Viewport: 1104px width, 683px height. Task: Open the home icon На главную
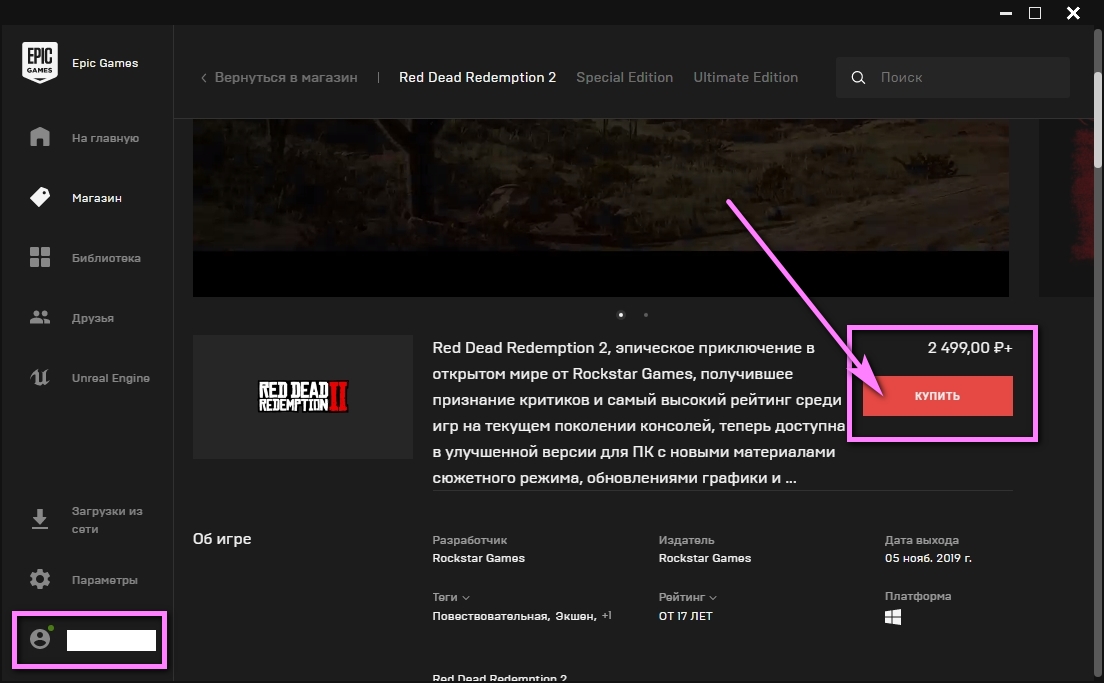tap(40, 138)
